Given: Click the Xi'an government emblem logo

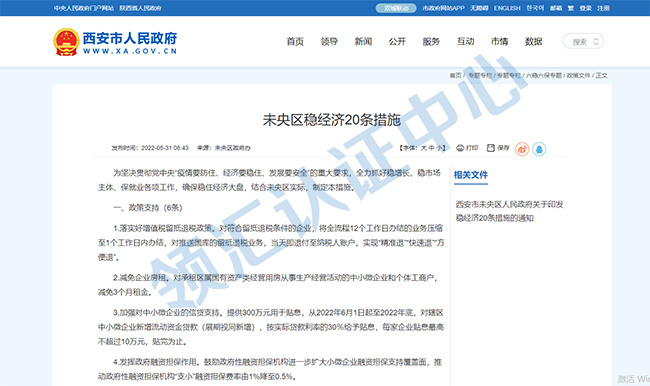Looking at the screenshot, I should coord(66,42).
